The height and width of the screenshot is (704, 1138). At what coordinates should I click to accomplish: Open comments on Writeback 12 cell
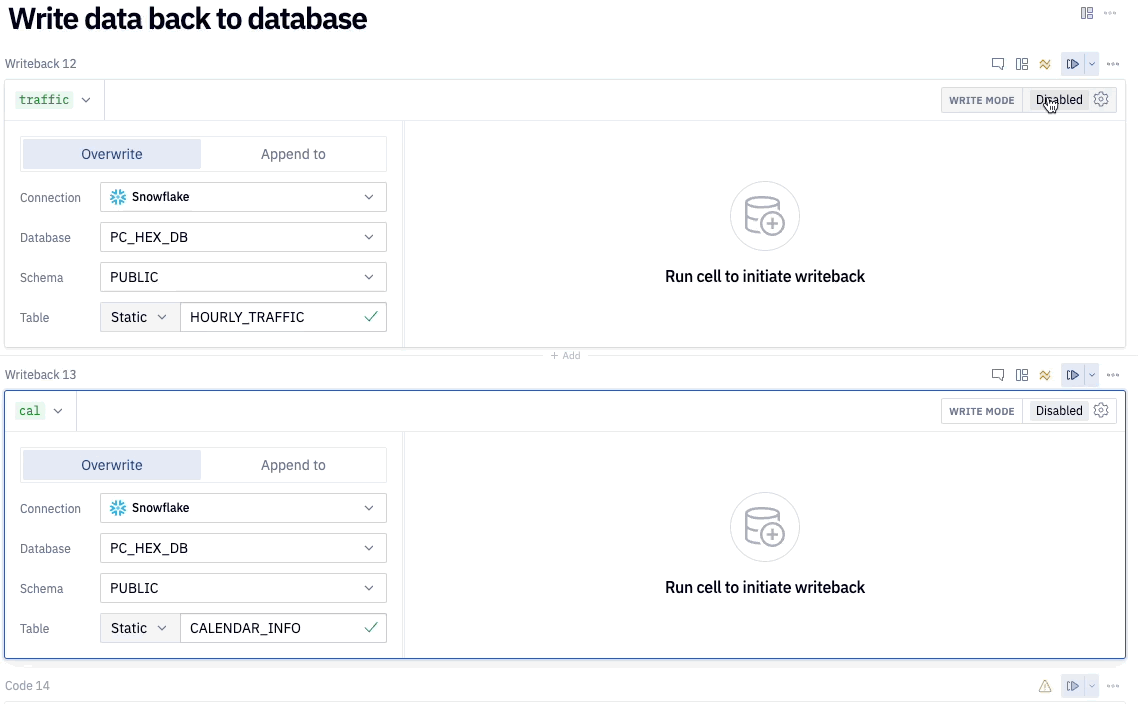pyautogui.click(x=997, y=64)
